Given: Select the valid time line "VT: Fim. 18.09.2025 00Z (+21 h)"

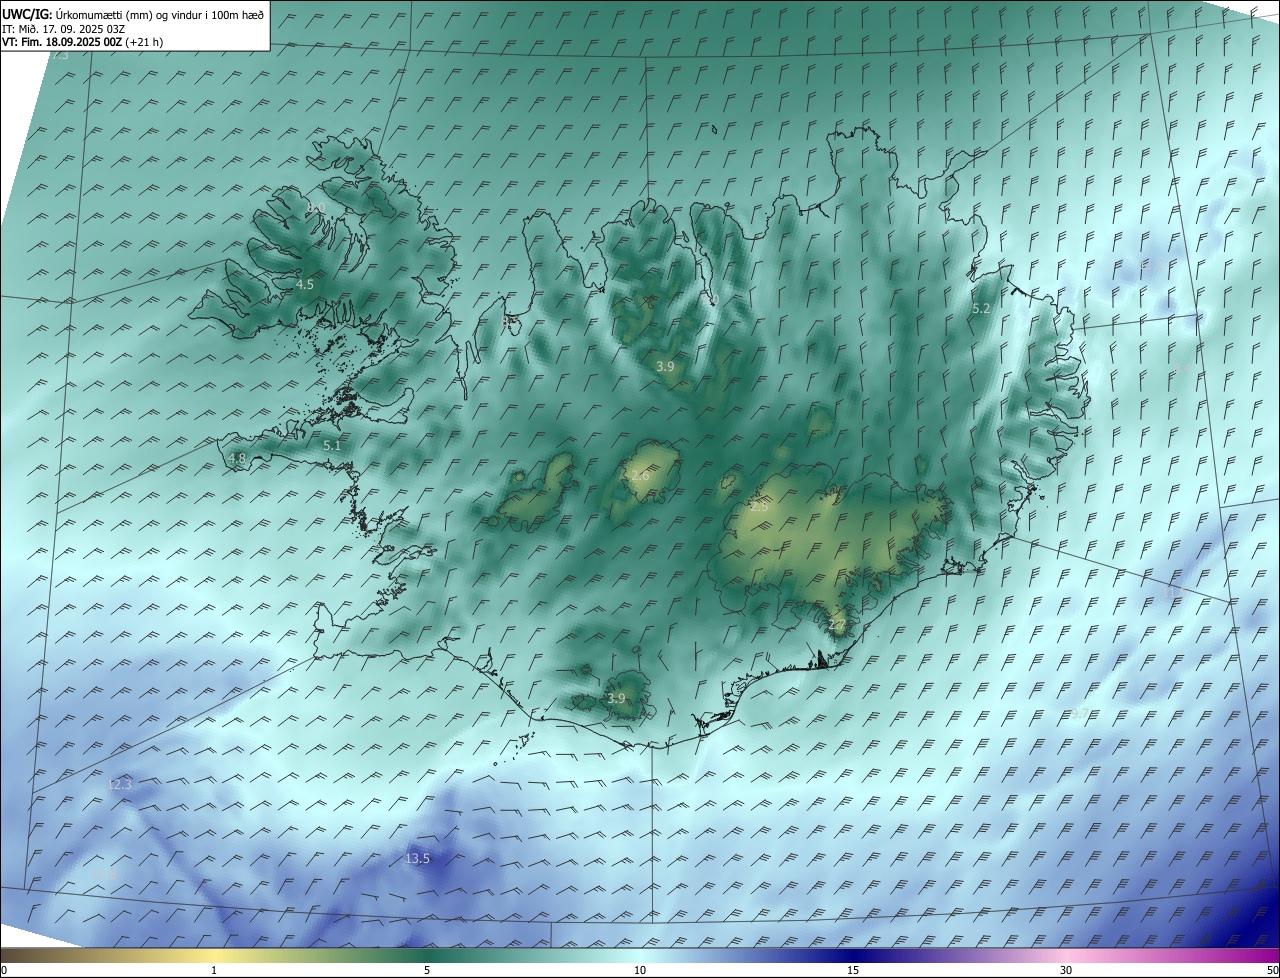Looking at the screenshot, I should (82, 42).
